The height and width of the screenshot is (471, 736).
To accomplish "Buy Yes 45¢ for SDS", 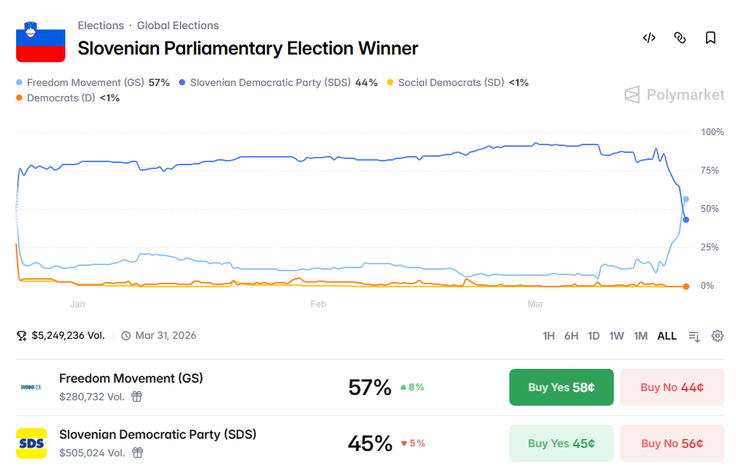I will (561, 443).
